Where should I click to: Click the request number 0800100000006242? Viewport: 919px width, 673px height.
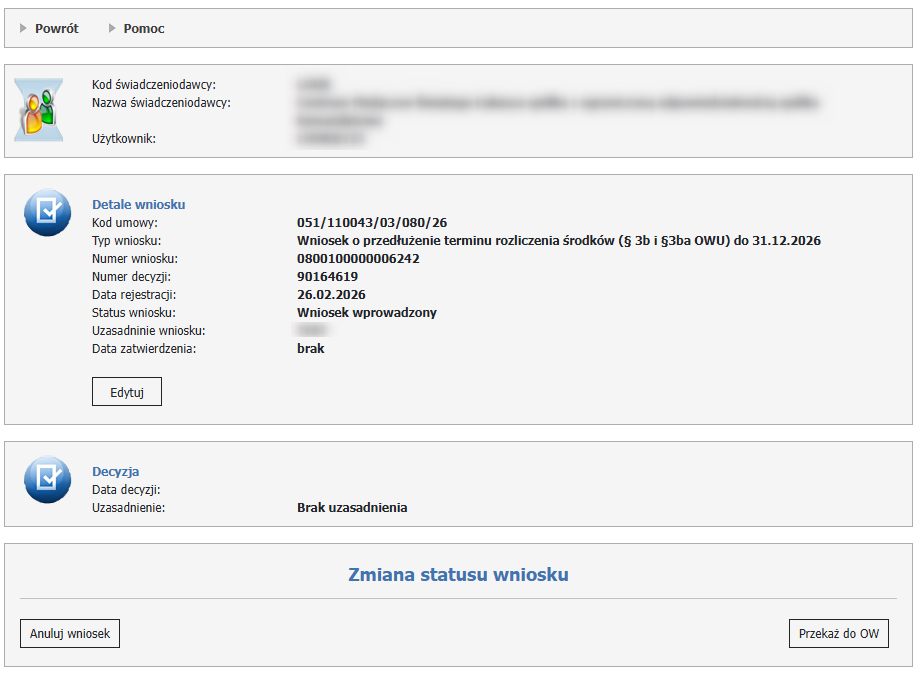[358, 259]
